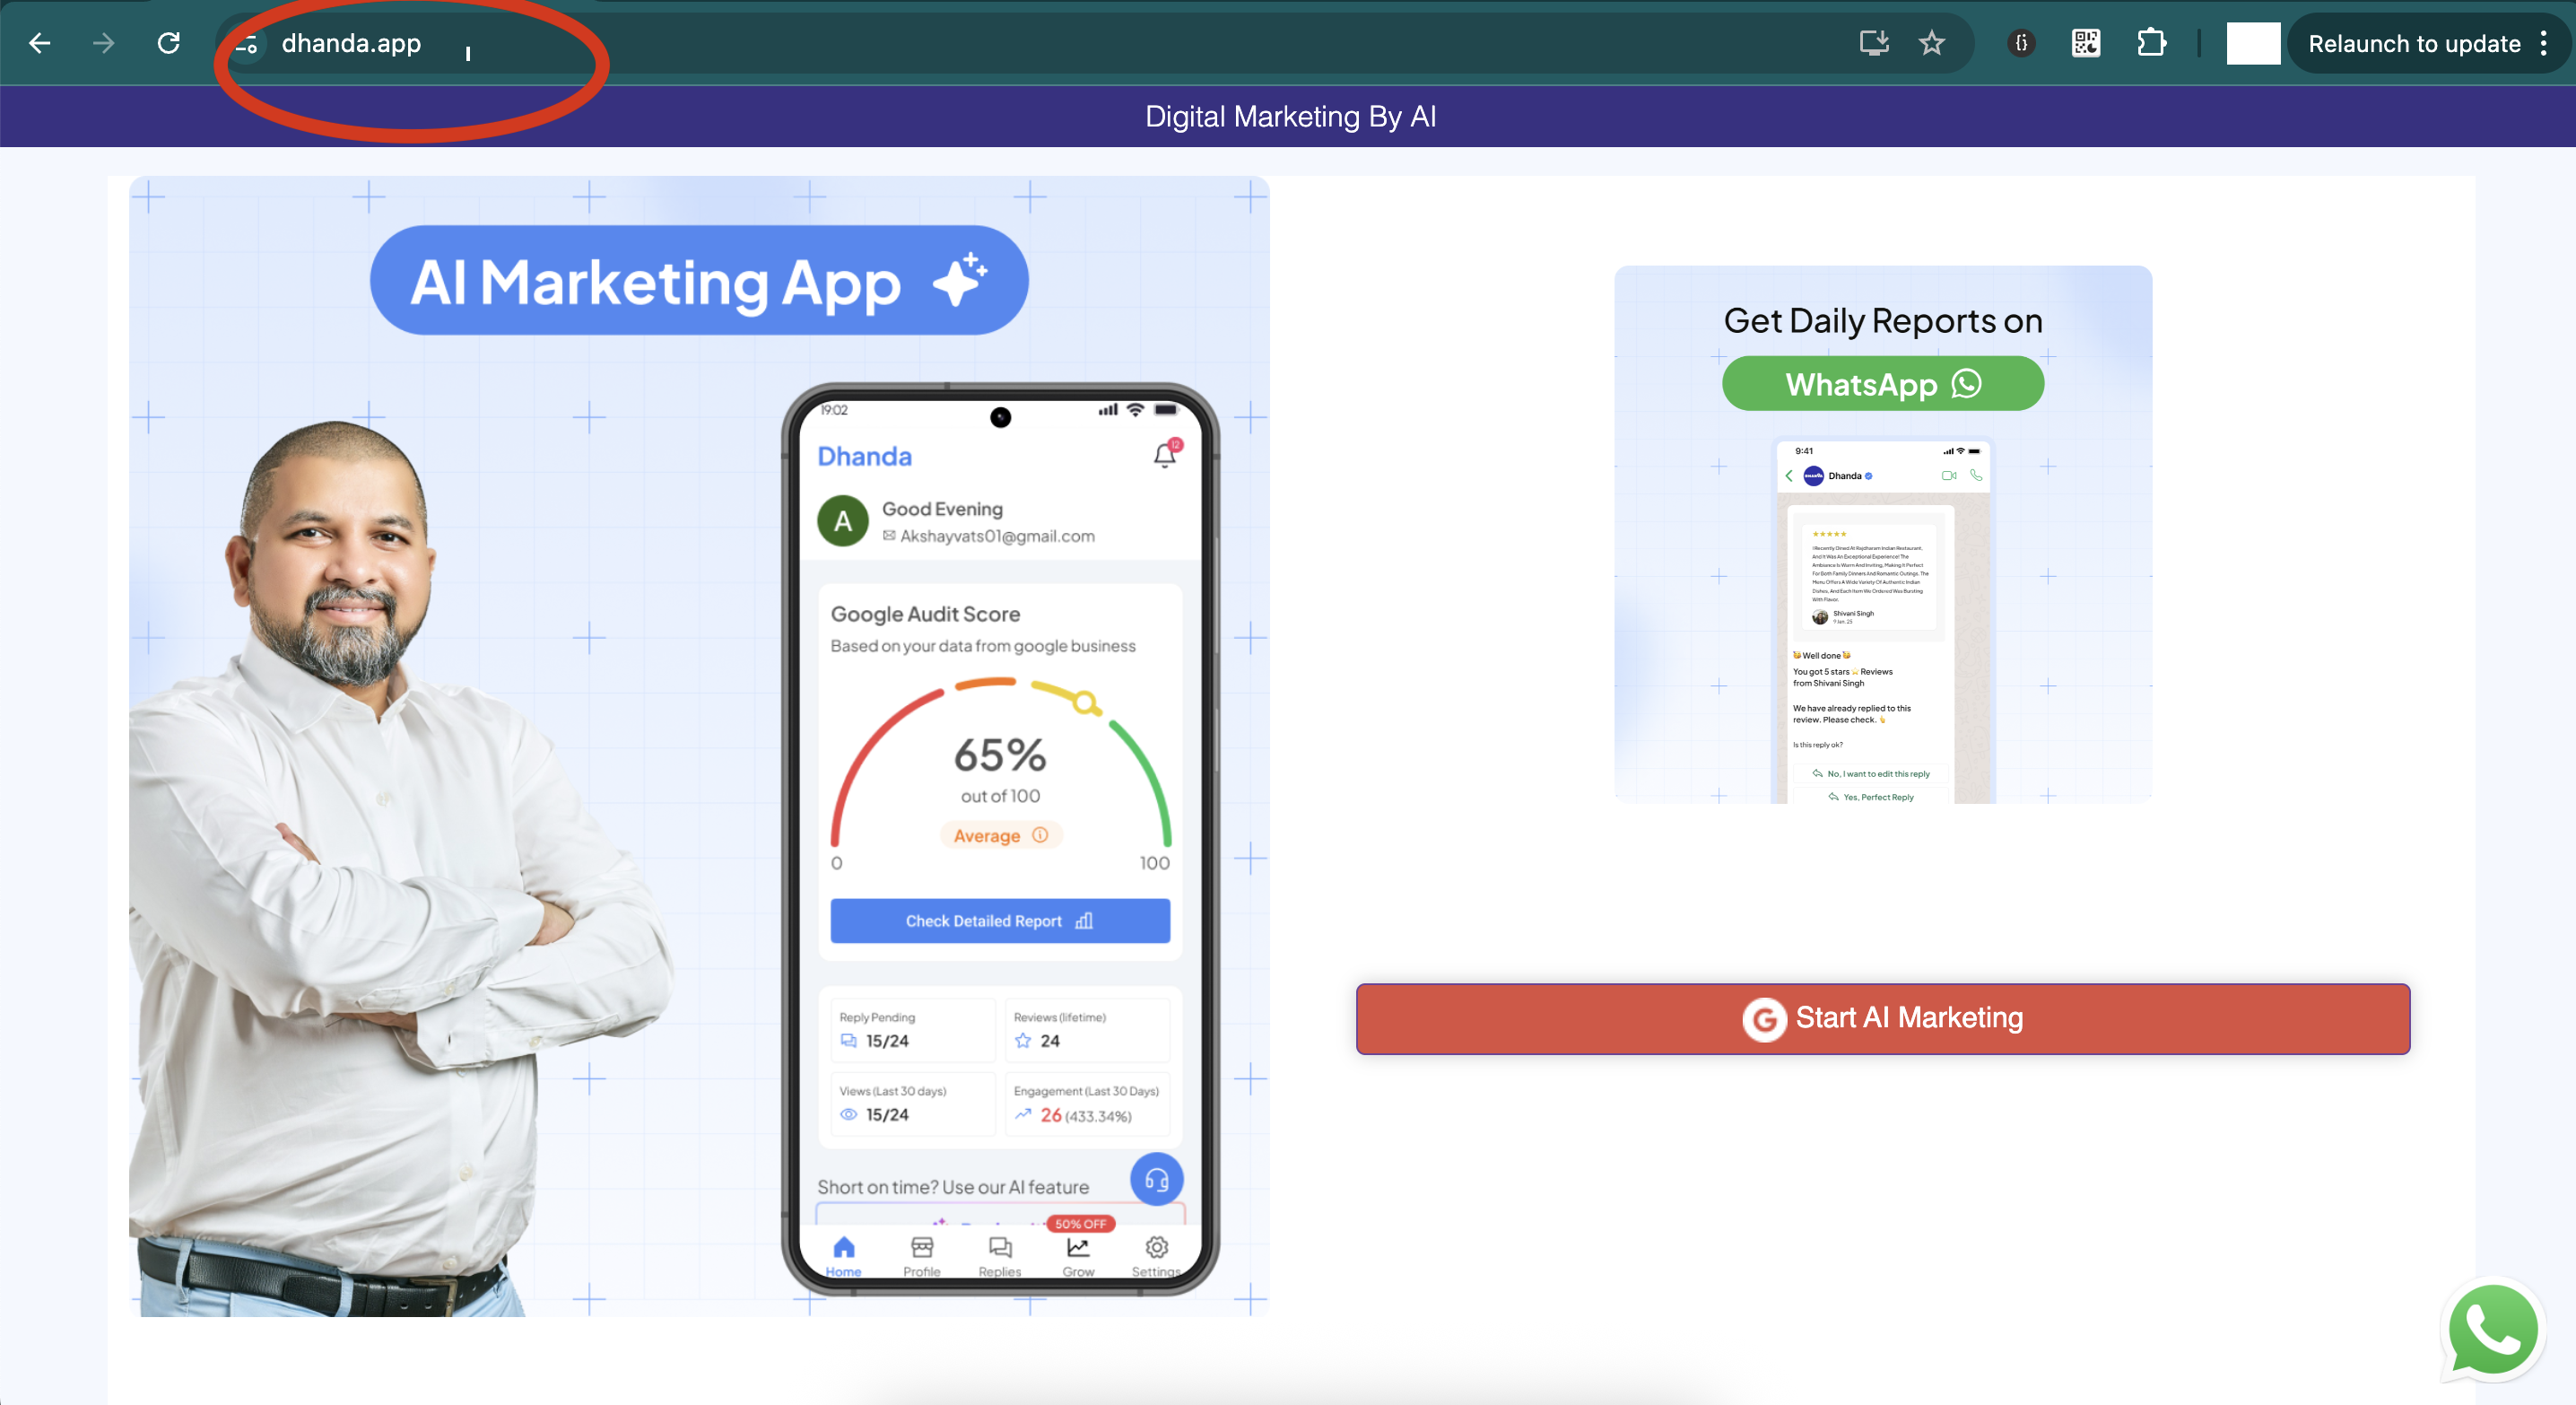Click the Views (Last 30 days) card
Viewport: 2576px width, 1405px height.
click(x=913, y=1104)
